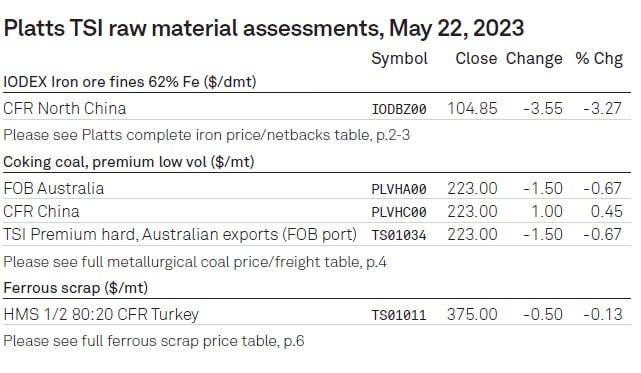This screenshot has width=641, height=373.
Task: Click the iron price/netbacks table reference note
Action: point(206,135)
